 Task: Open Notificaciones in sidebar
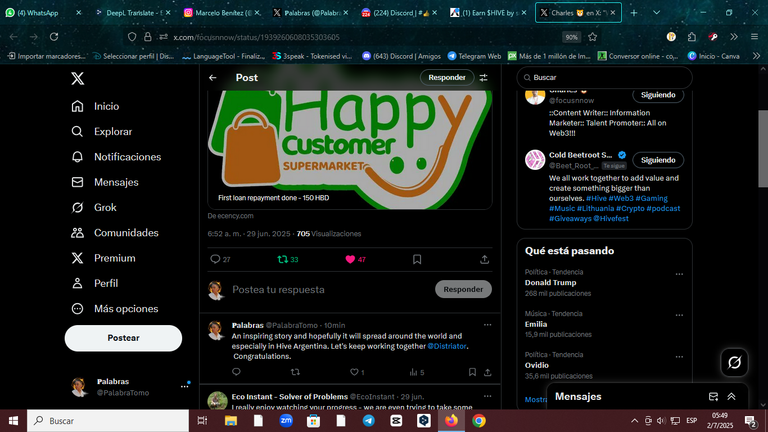click(x=116, y=157)
